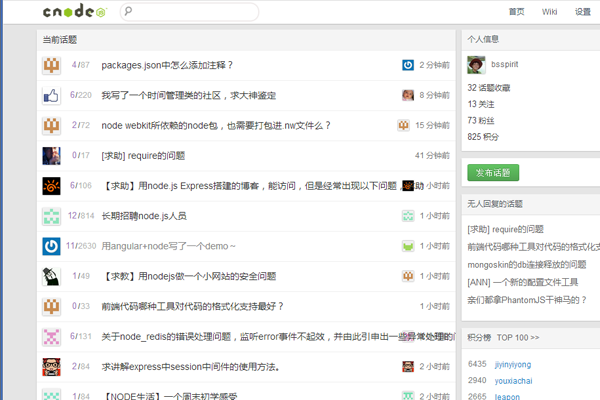View 73 粉丝 list
Viewport: 600px width, 400px height.
(x=481, y=121)
